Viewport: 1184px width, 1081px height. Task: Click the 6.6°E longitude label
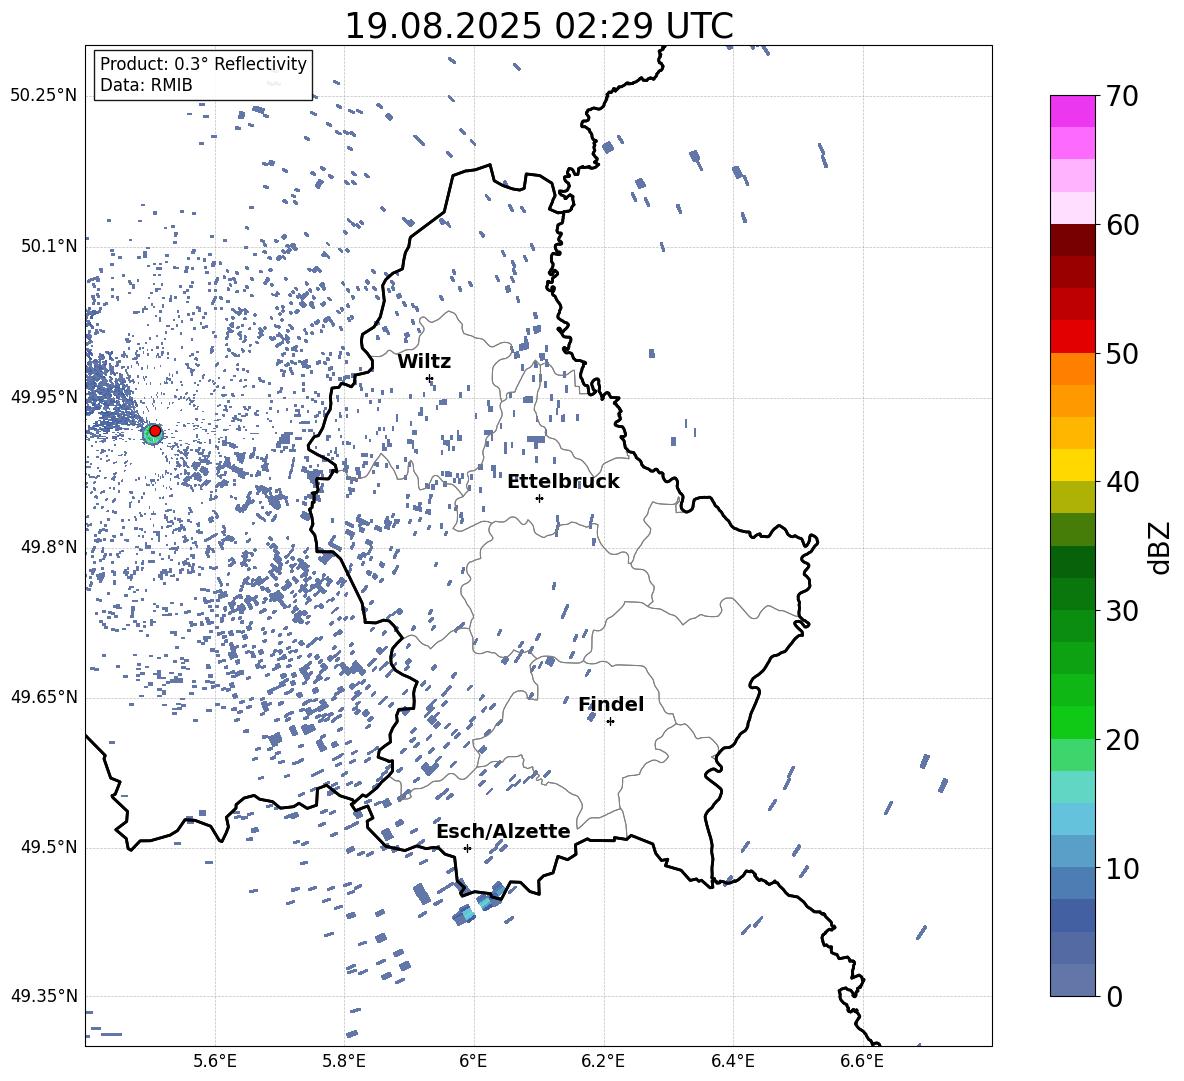pos(862,1061)
